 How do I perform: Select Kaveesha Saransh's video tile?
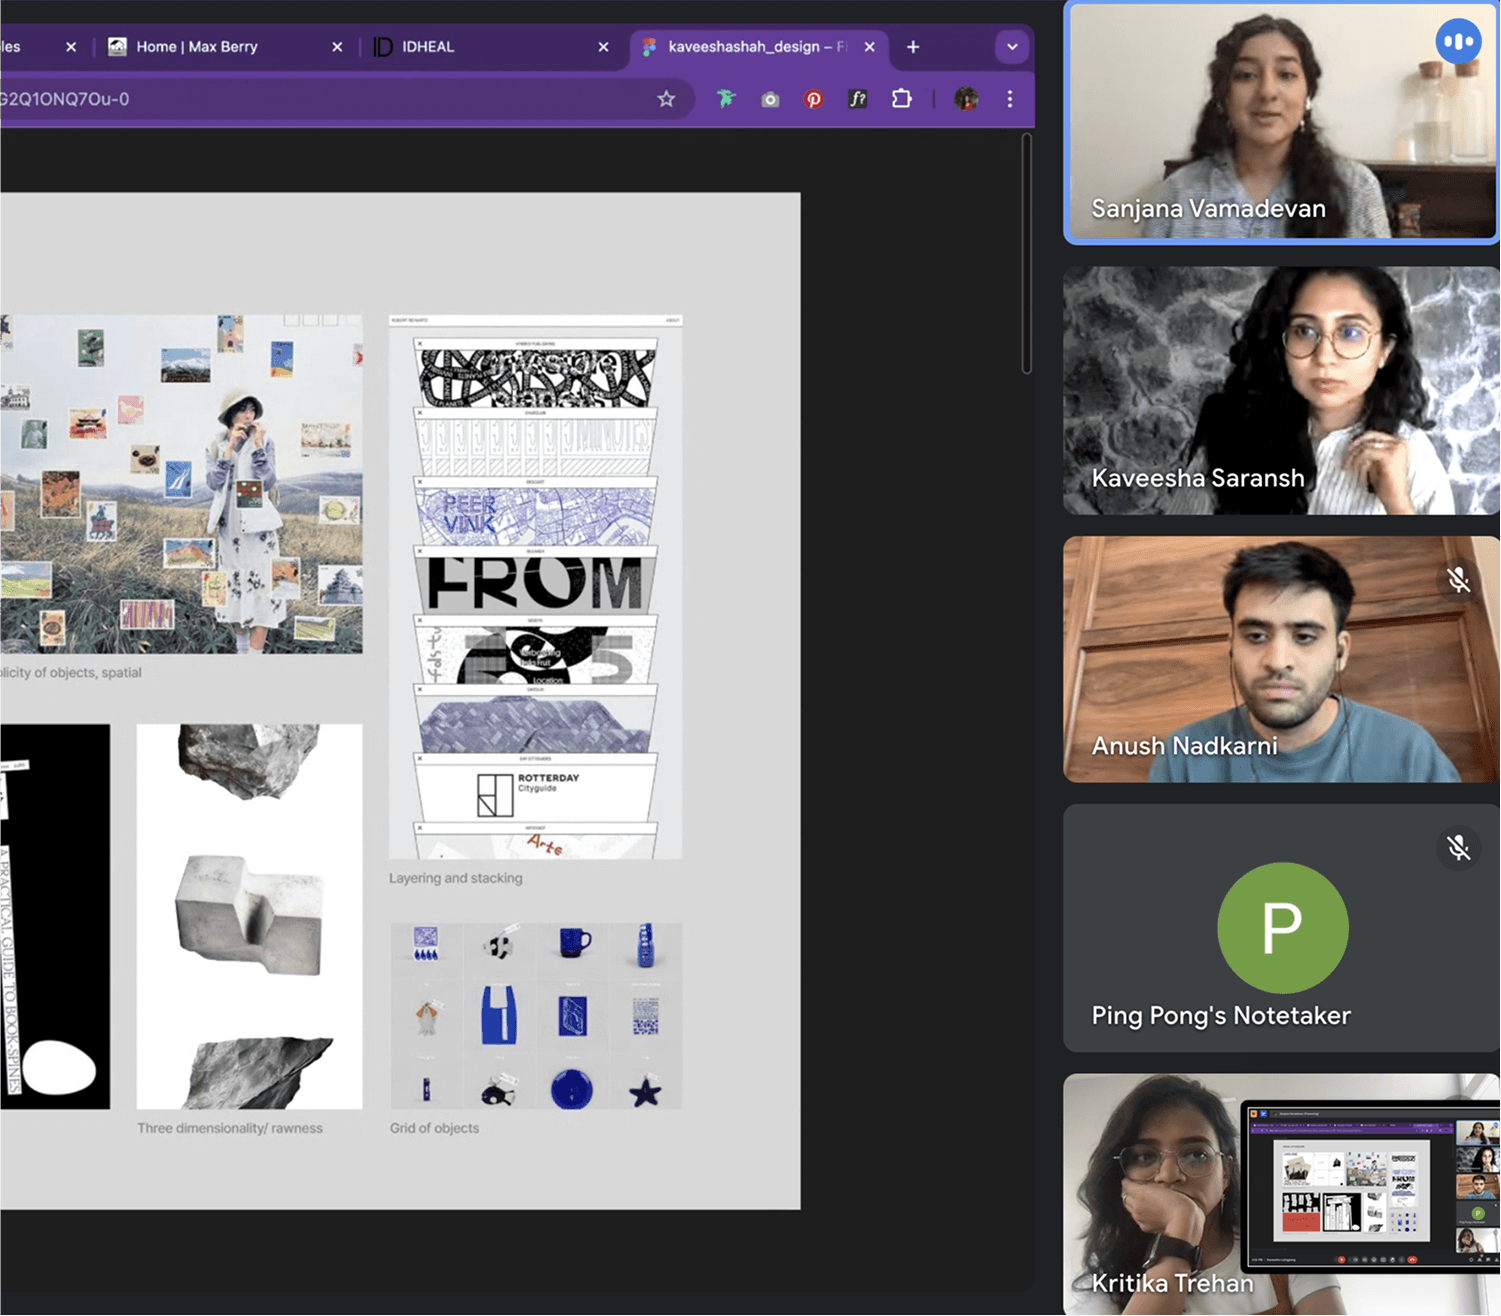pos(1280,390)
